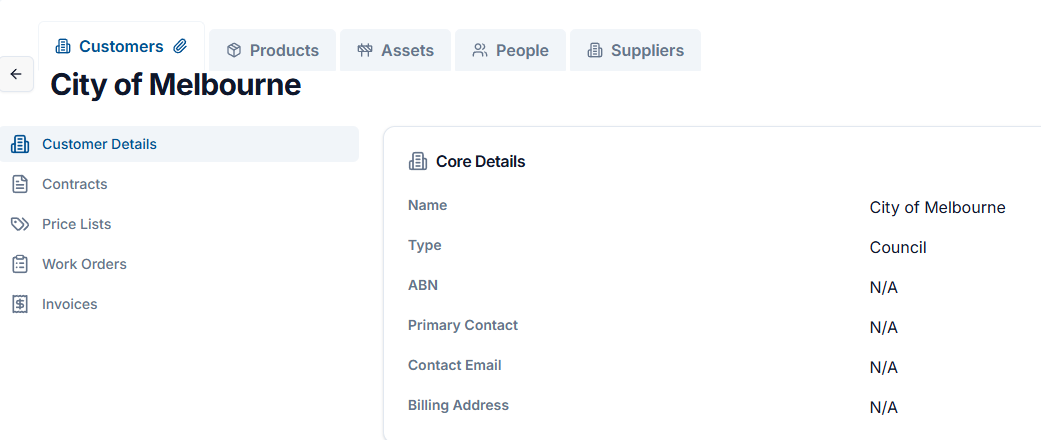Click the Customer Details sidebar icon
This screenshot has width=1041, height=440.
pos(20,144)
